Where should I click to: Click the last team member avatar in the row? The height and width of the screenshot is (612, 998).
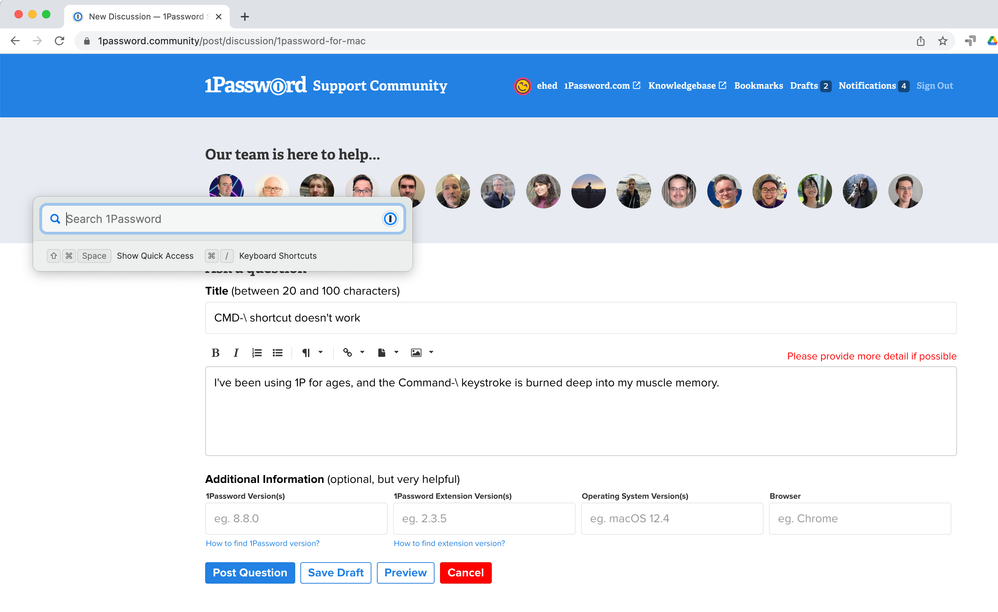point(905,191)
